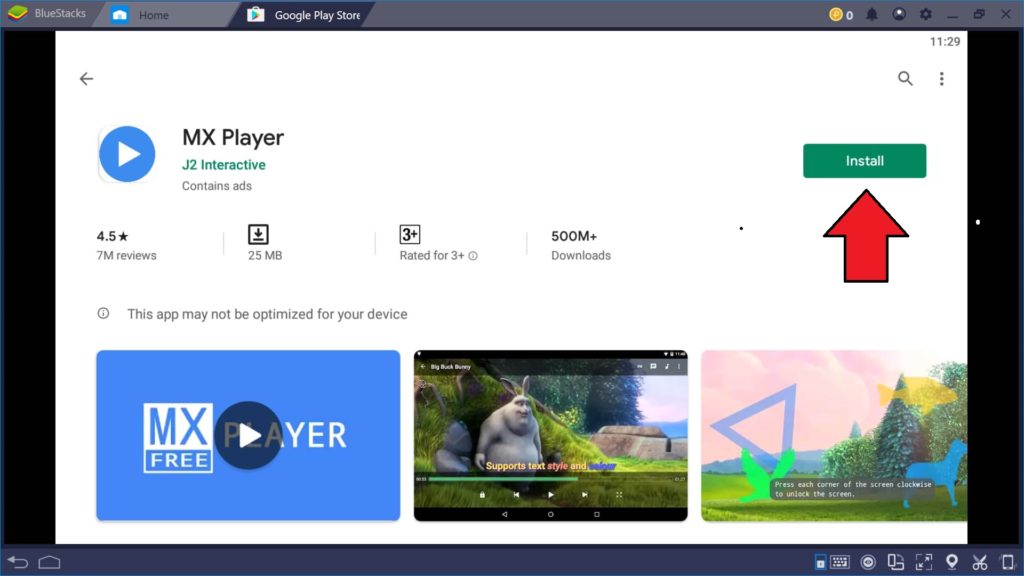Click the shake device icon
The width and height of the screenshot is (1024, 576).
pyautogui.click(x=1007, y=562)
